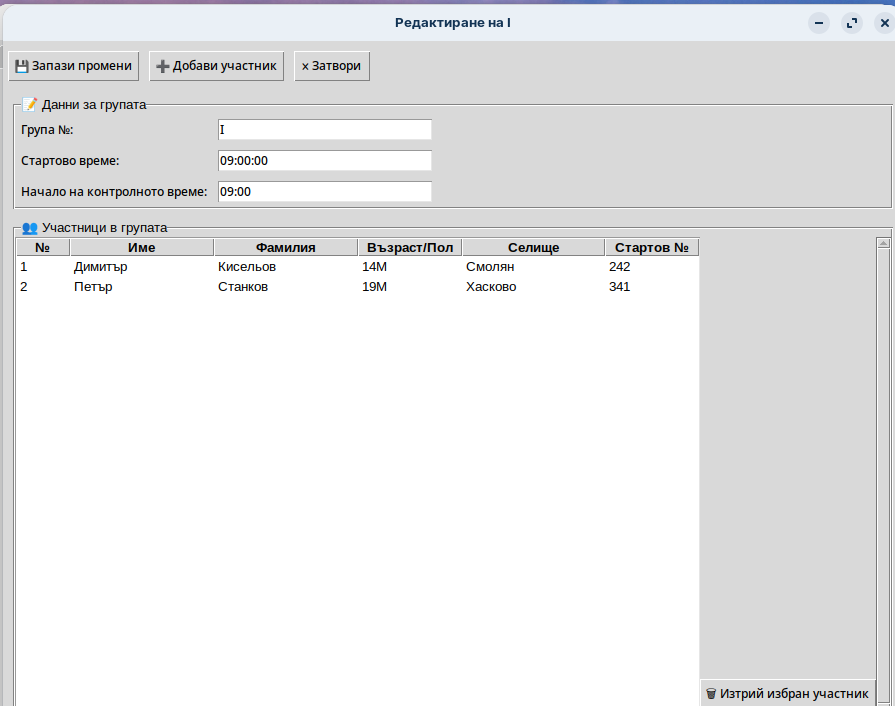Screen dimensions: 895x706
Task: Click the Начало на контролното време field
Action: (324, 192)
